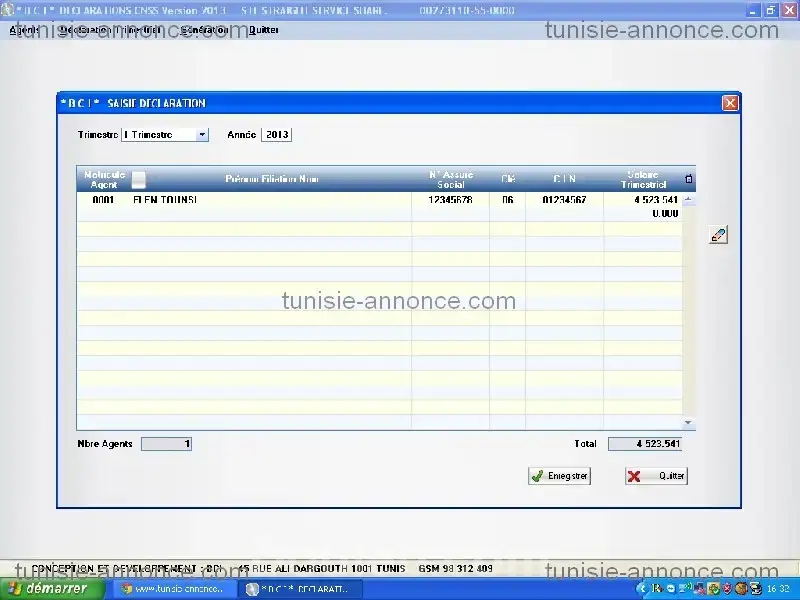Close the Saisie Déclaration dialog

coord(730,103)
